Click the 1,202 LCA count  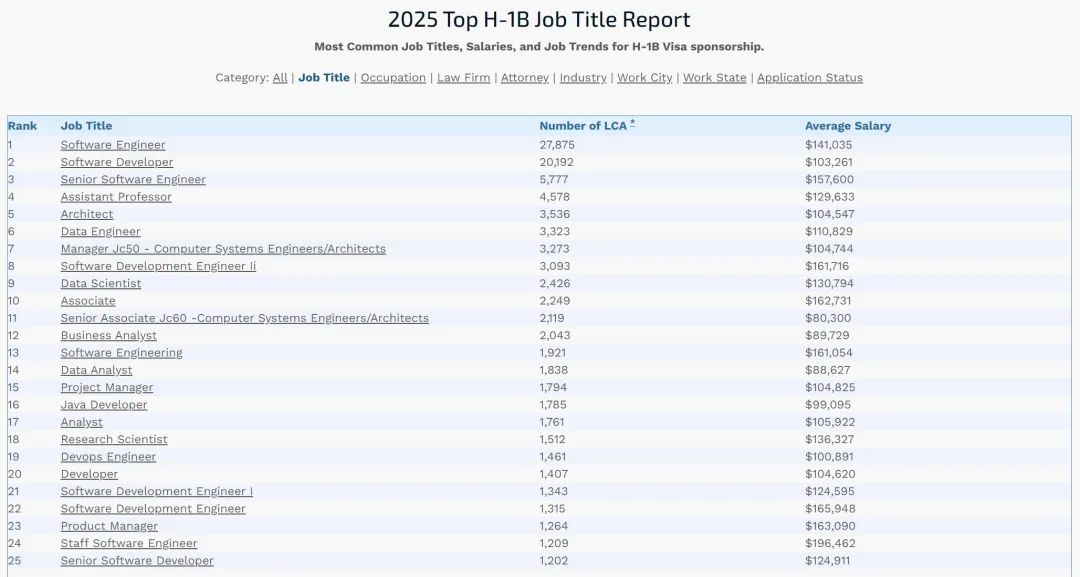pyautogui.click(x=554, y=560)
